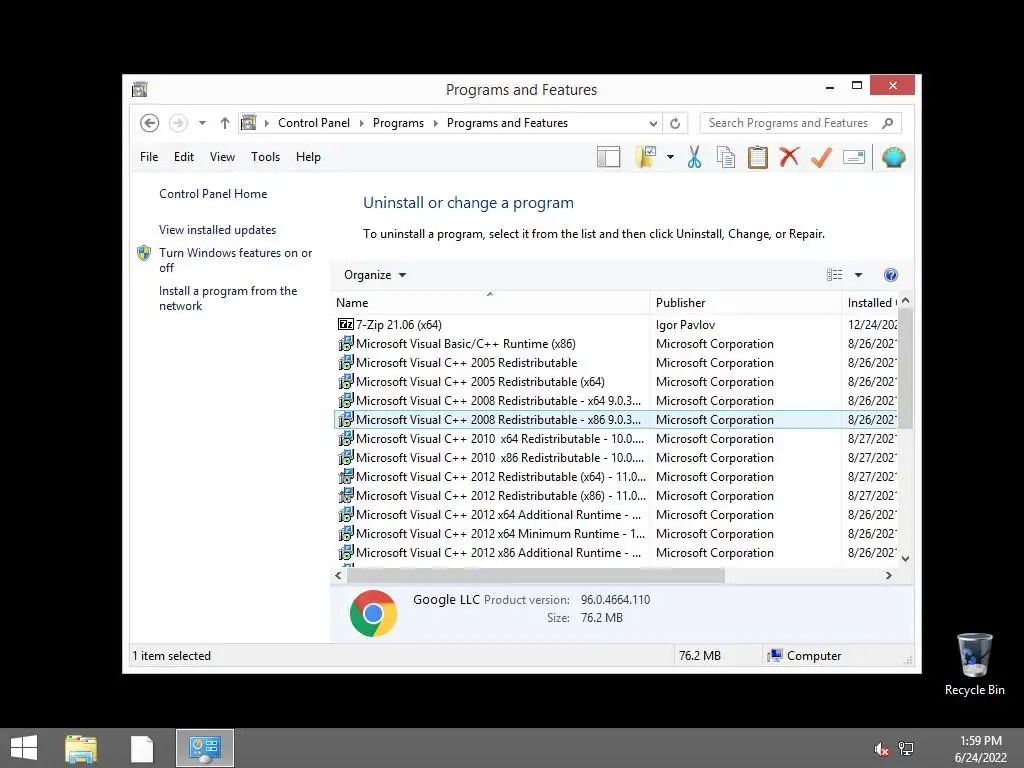Click the muted volume tray icon
Viewport: 1024px width, 768px height.
click(x=881, y=749)
